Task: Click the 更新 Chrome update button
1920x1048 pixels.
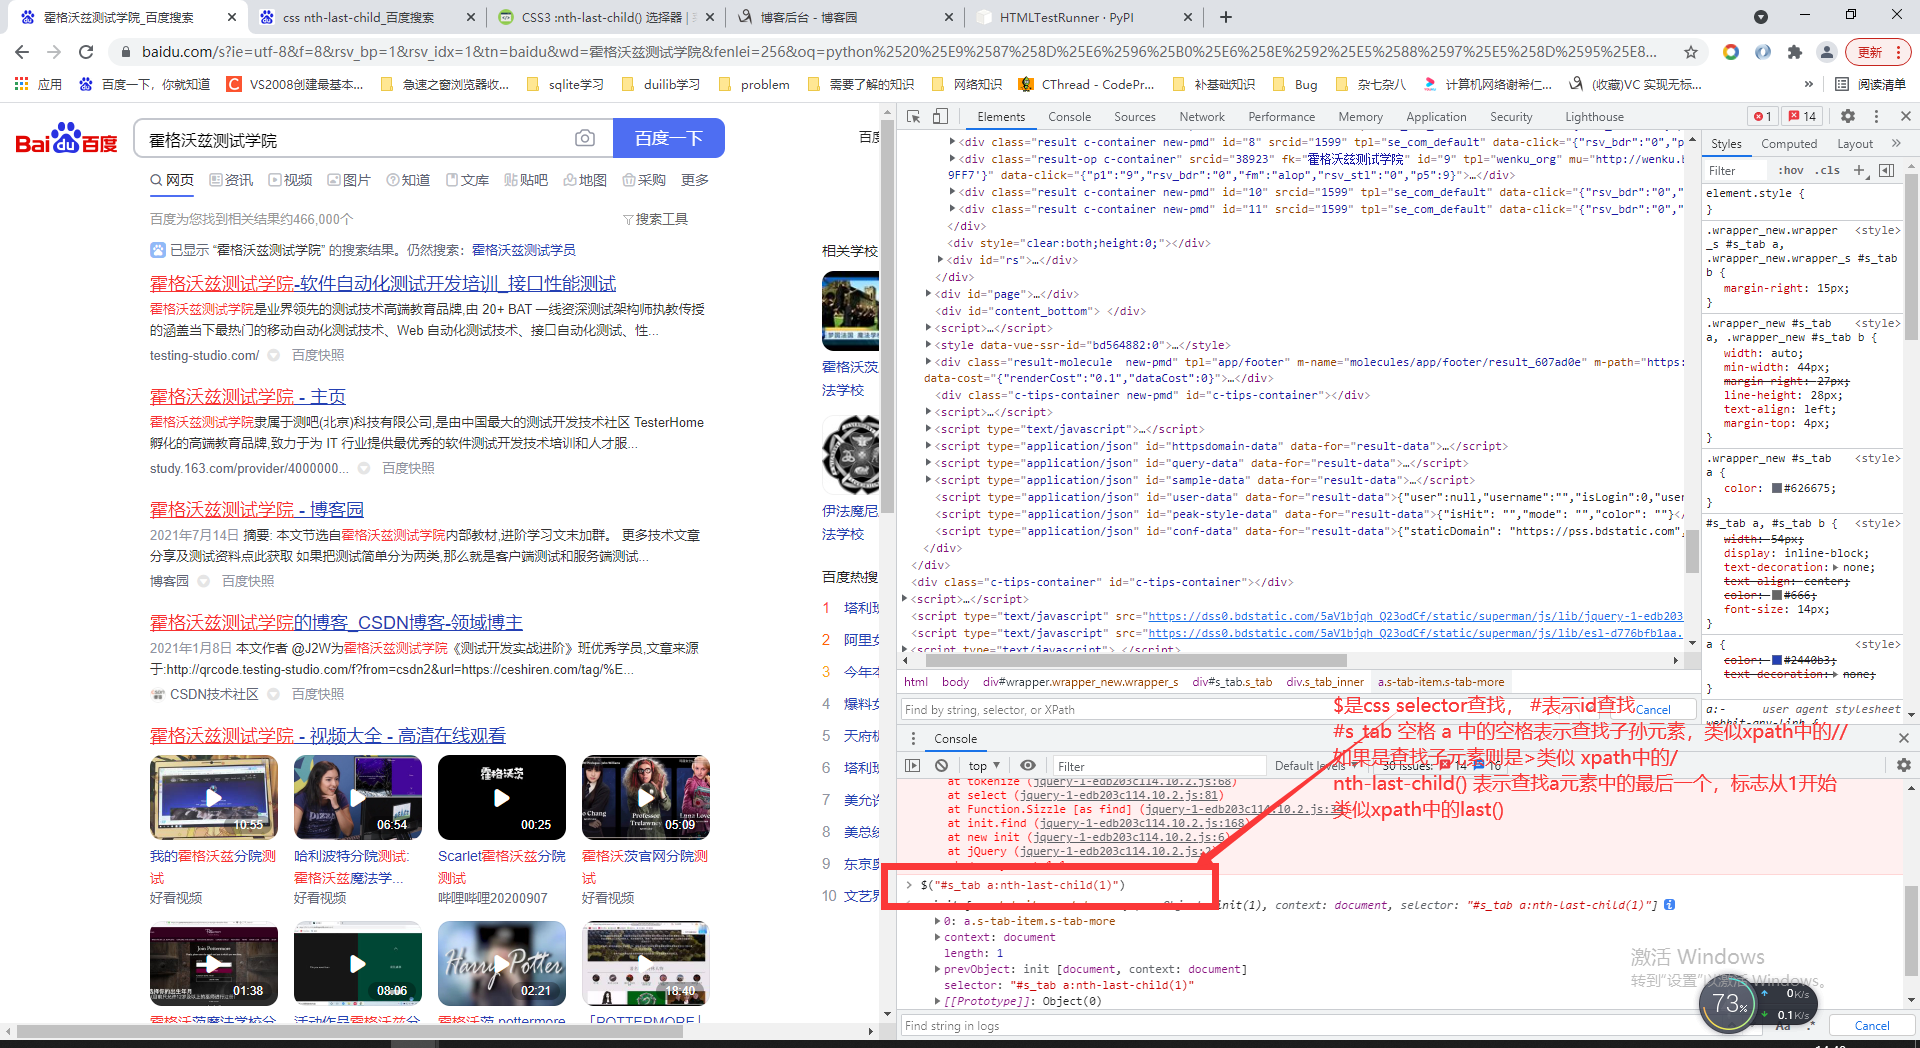Action: (x=1877, y=52)
